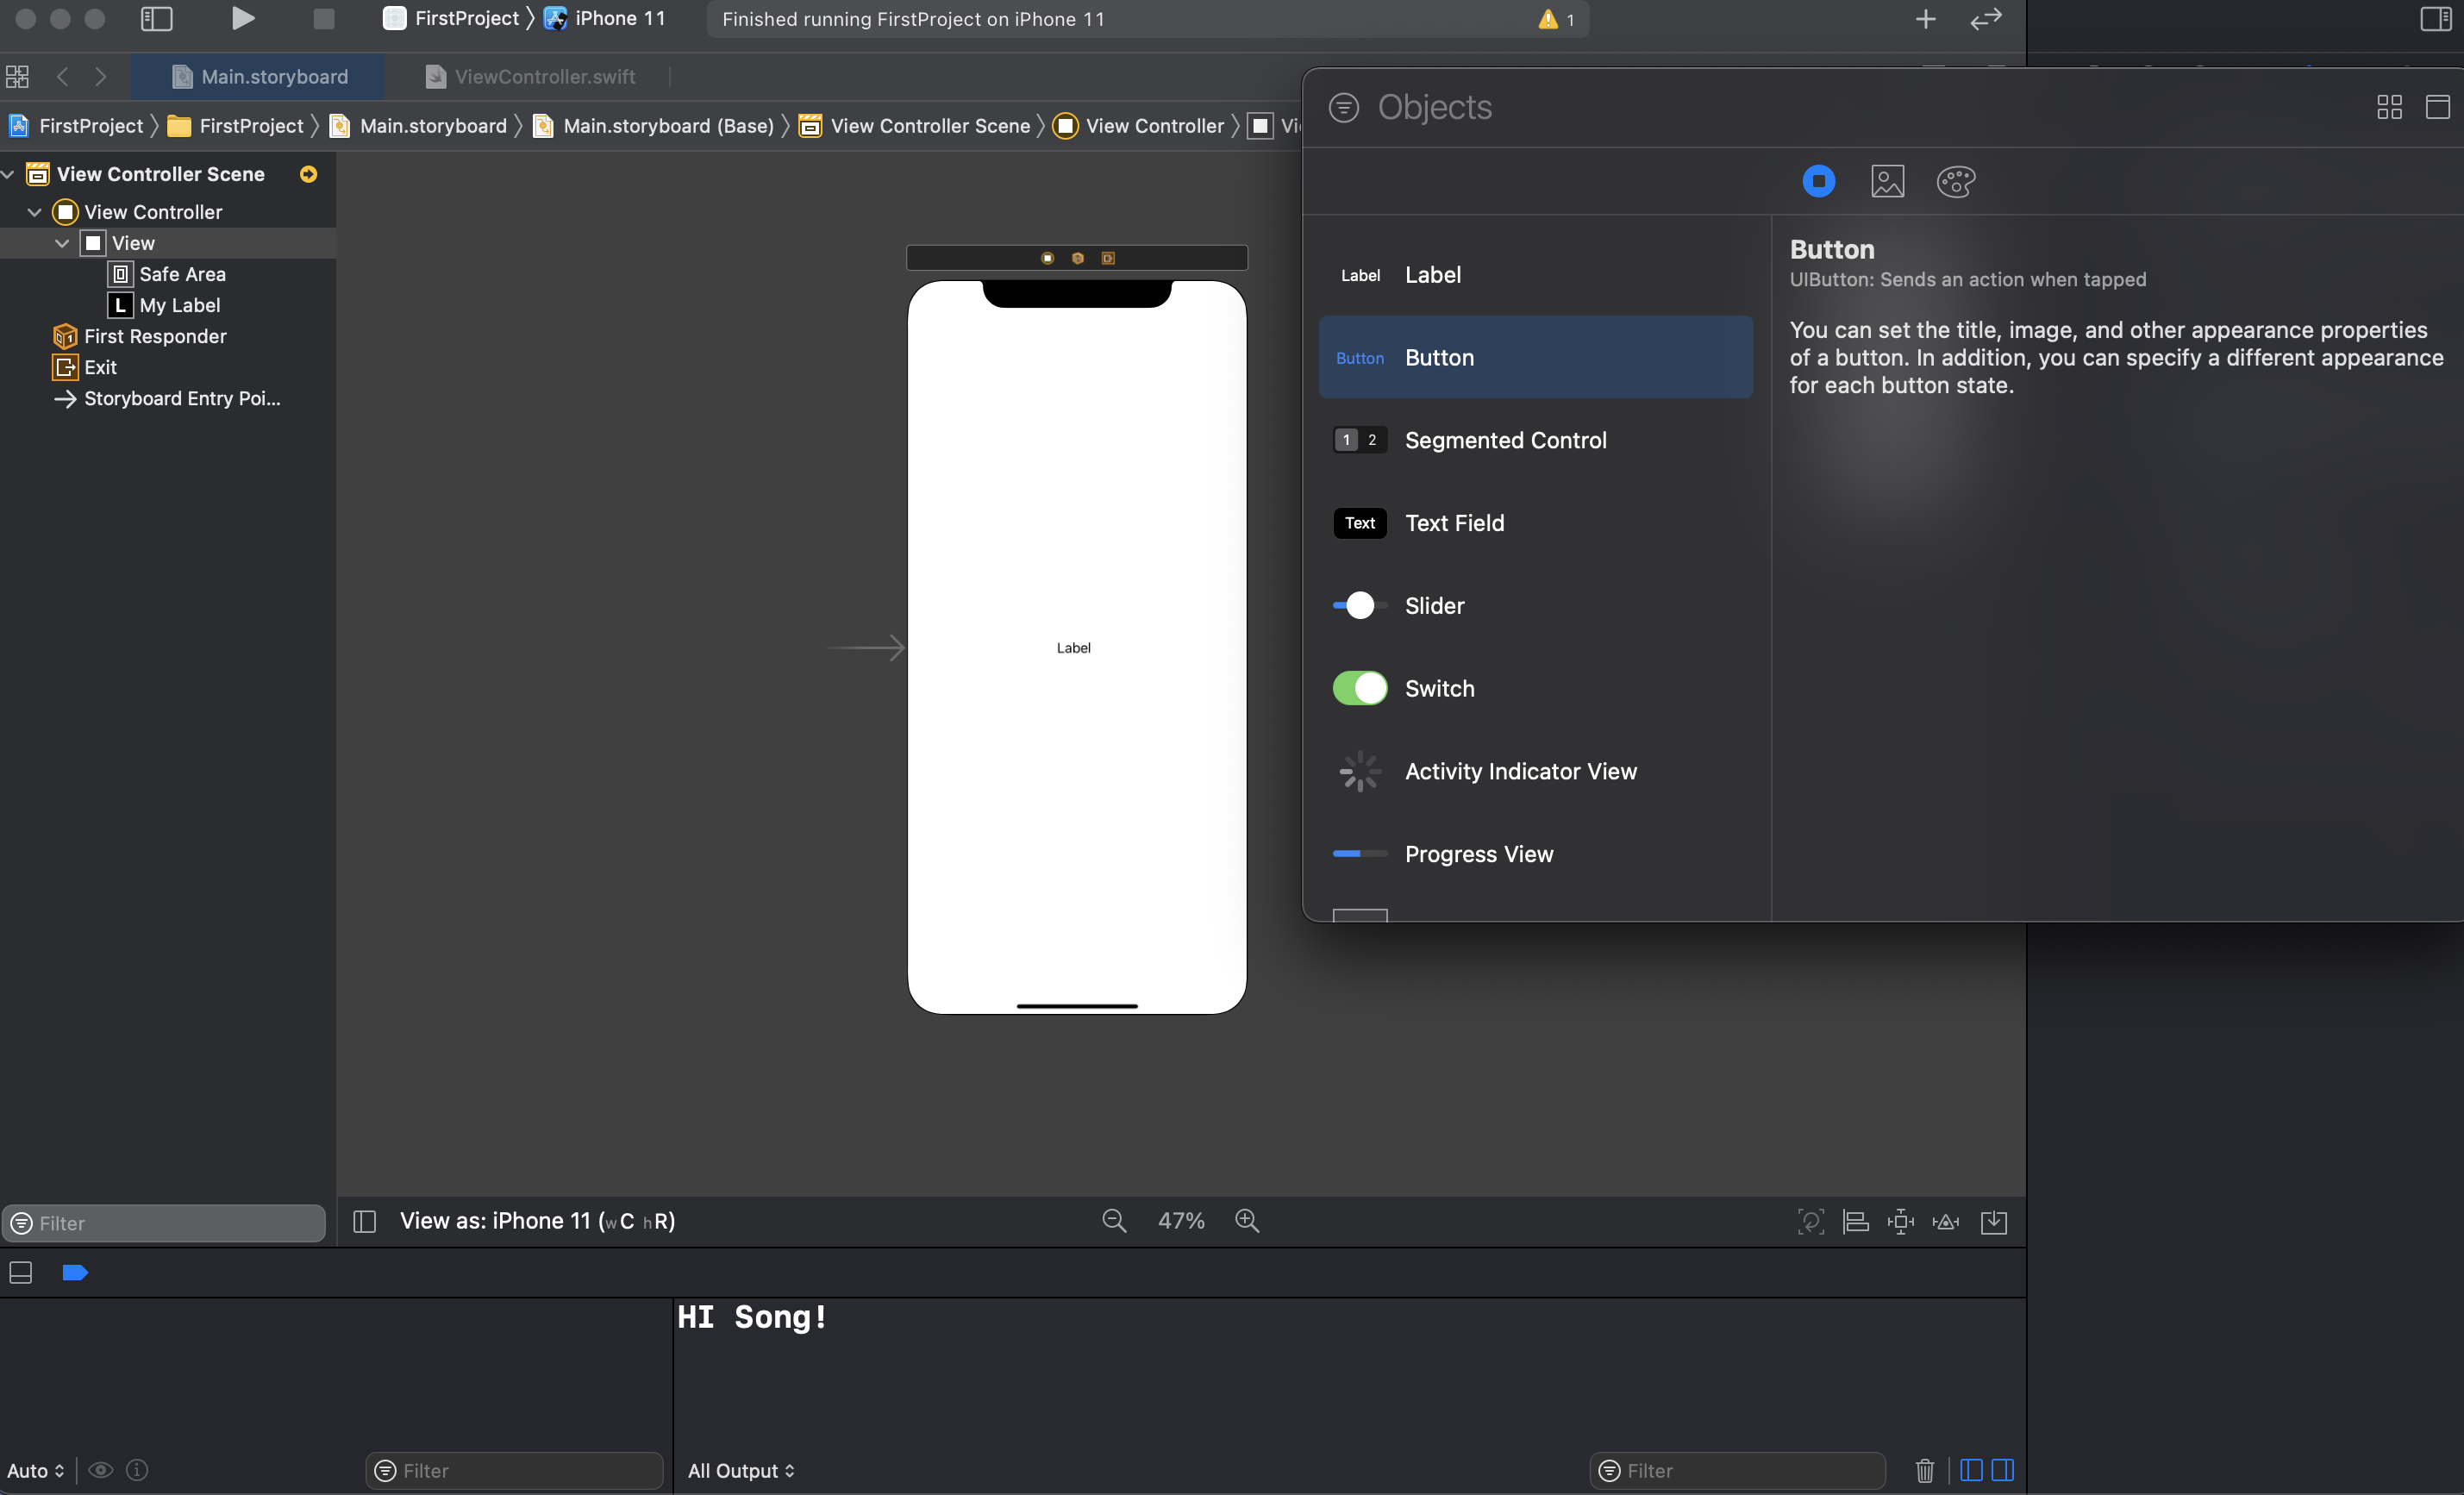Select the Views library icon in Objects panel
This screenshot has width=2464, height=1495.
(x=1818, y=181)
